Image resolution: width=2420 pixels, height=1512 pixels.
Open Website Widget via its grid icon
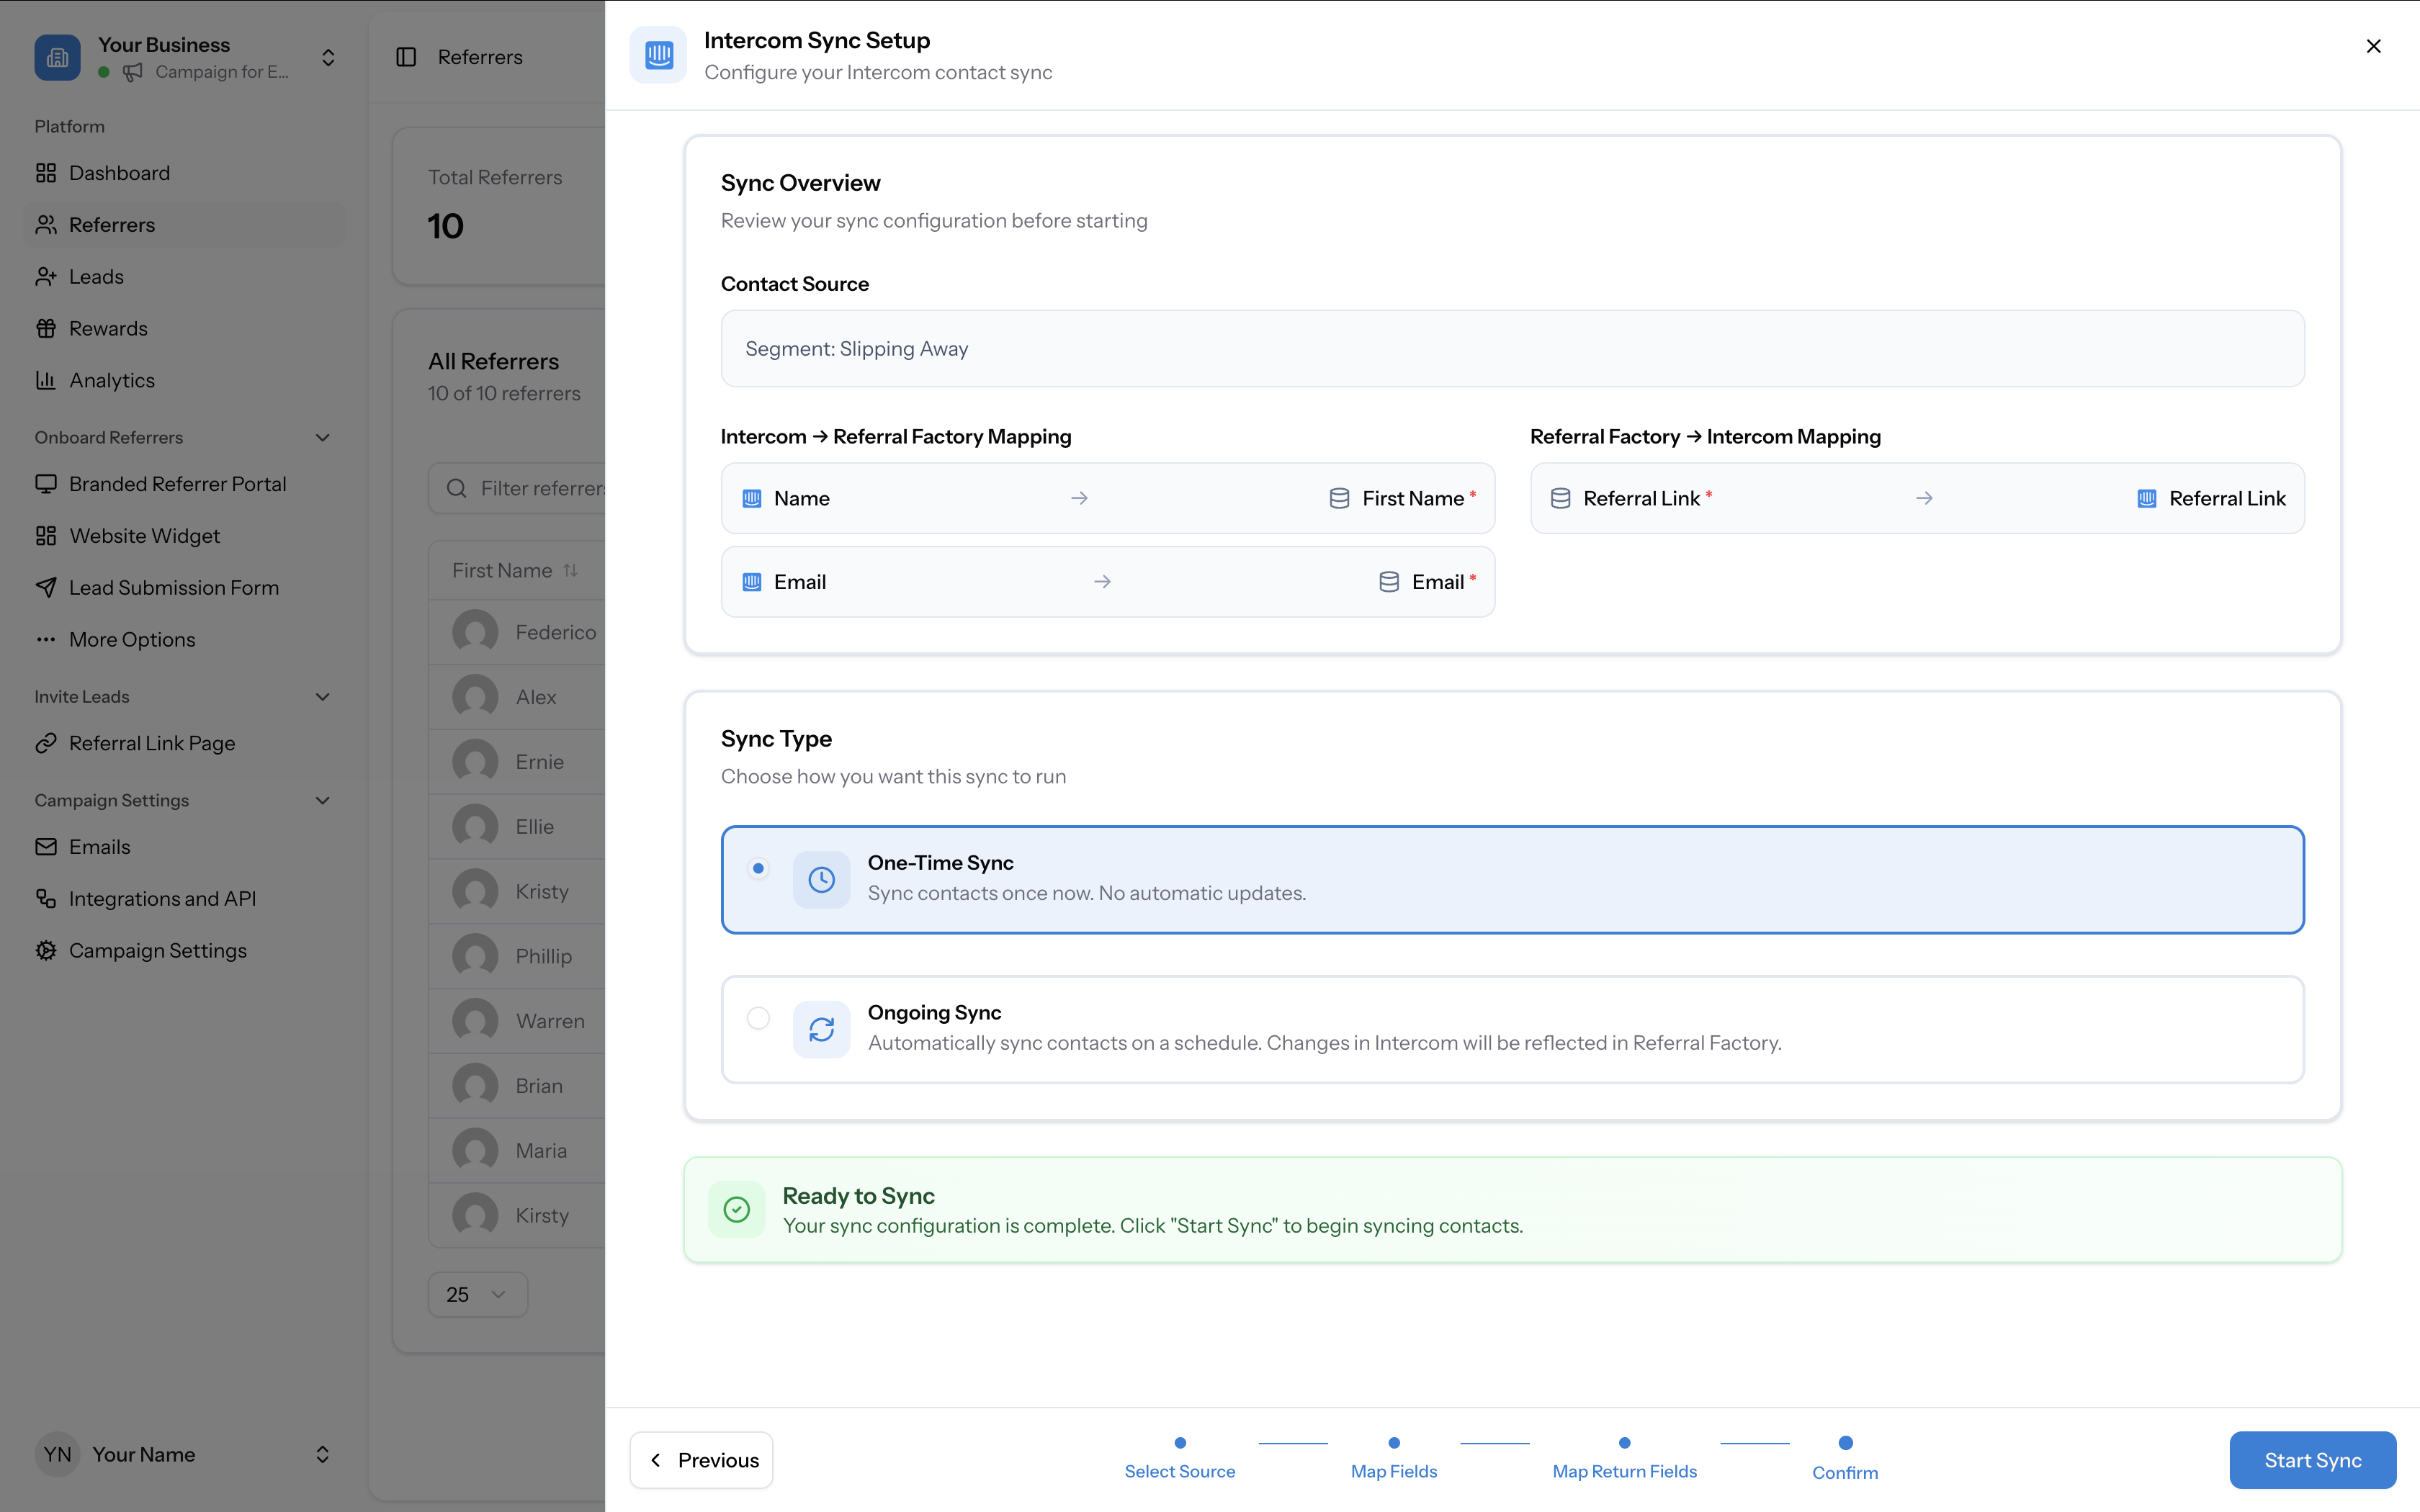[46, 535]
